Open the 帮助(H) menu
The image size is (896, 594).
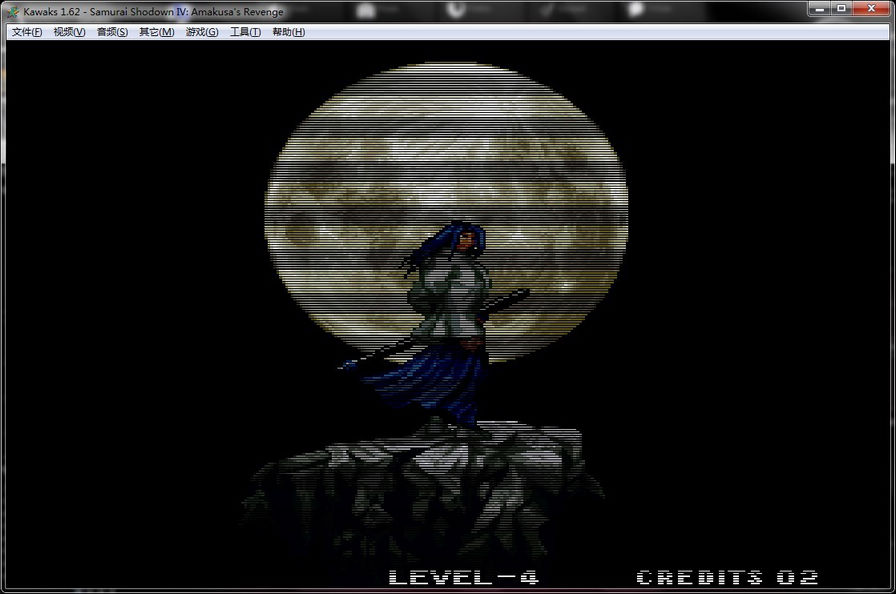coord(289,32)
